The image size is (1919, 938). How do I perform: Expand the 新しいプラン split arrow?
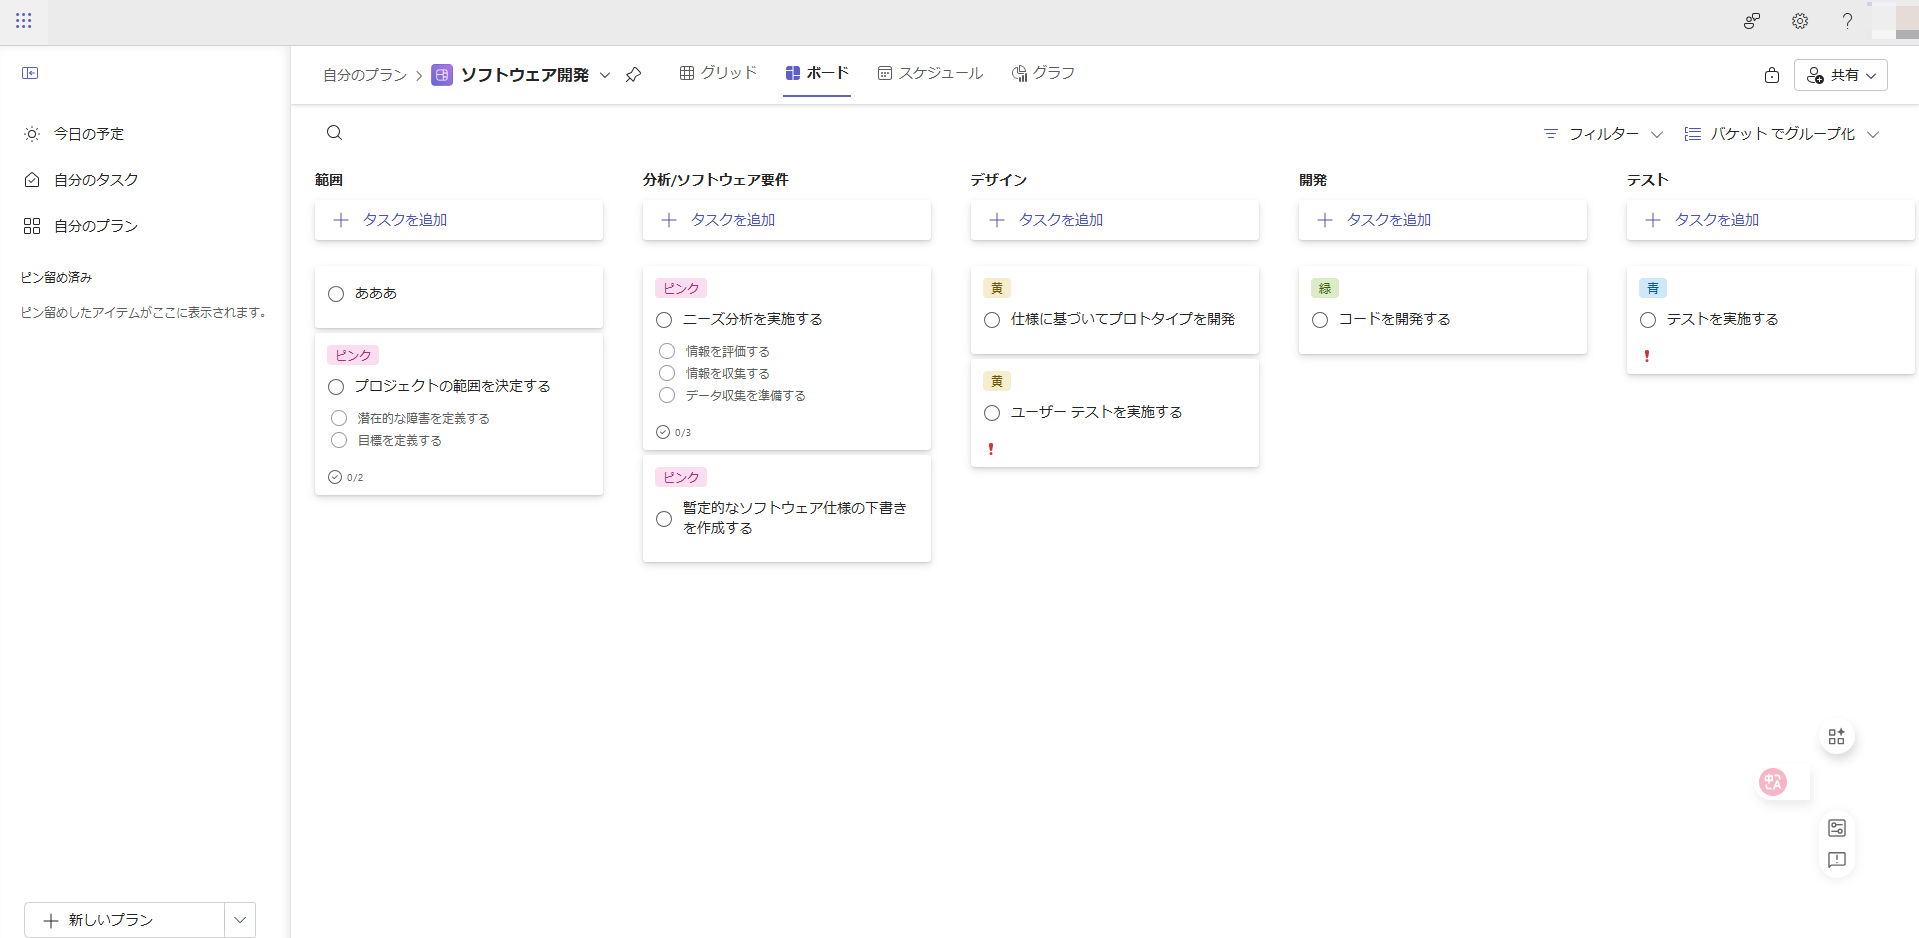click(x=240, y=920)
